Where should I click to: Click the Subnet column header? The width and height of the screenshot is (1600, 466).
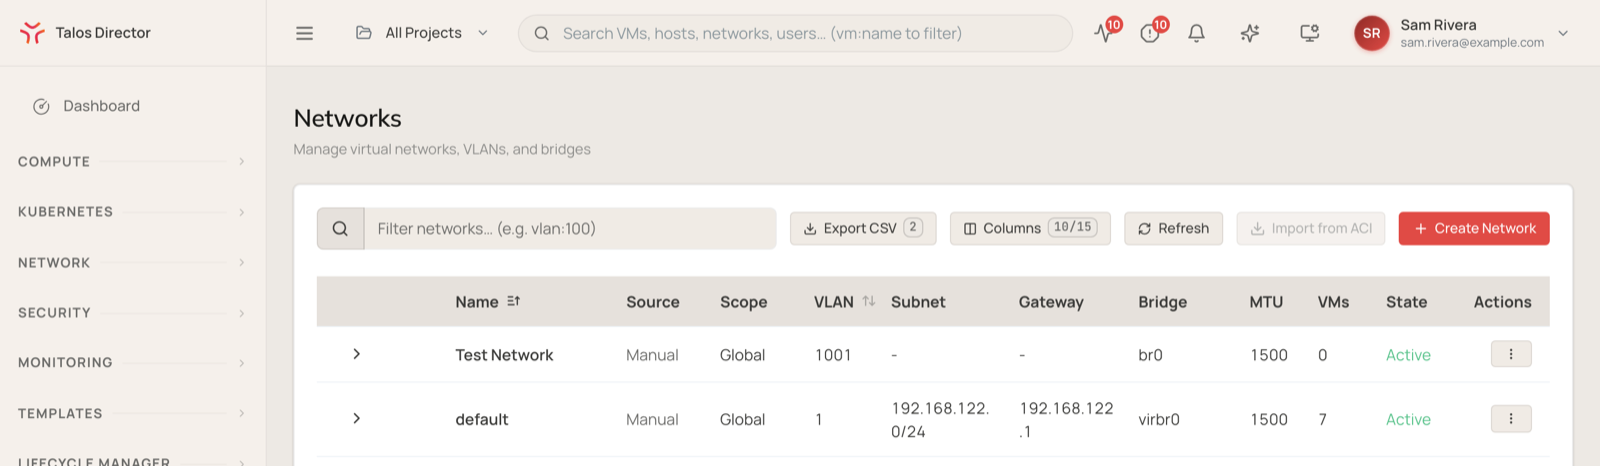pyautogui.click(x=918, y=302)
